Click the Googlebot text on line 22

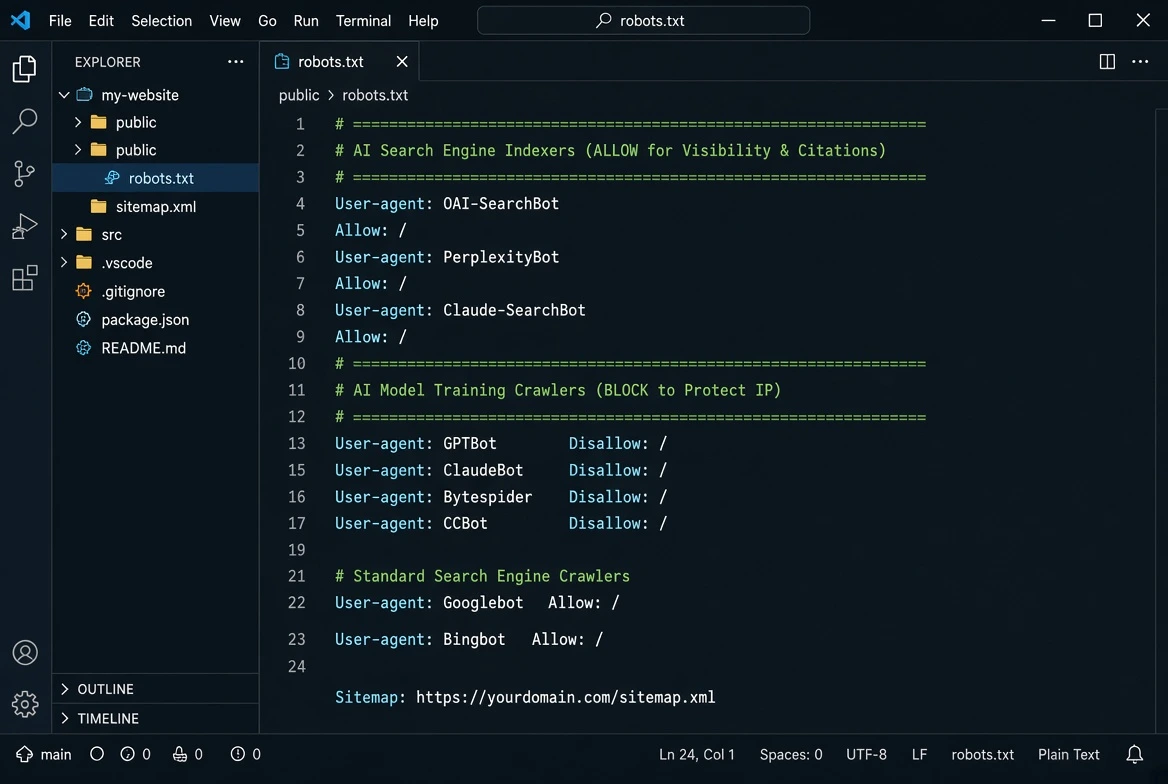pyautogui.click(x=483, y=603)
